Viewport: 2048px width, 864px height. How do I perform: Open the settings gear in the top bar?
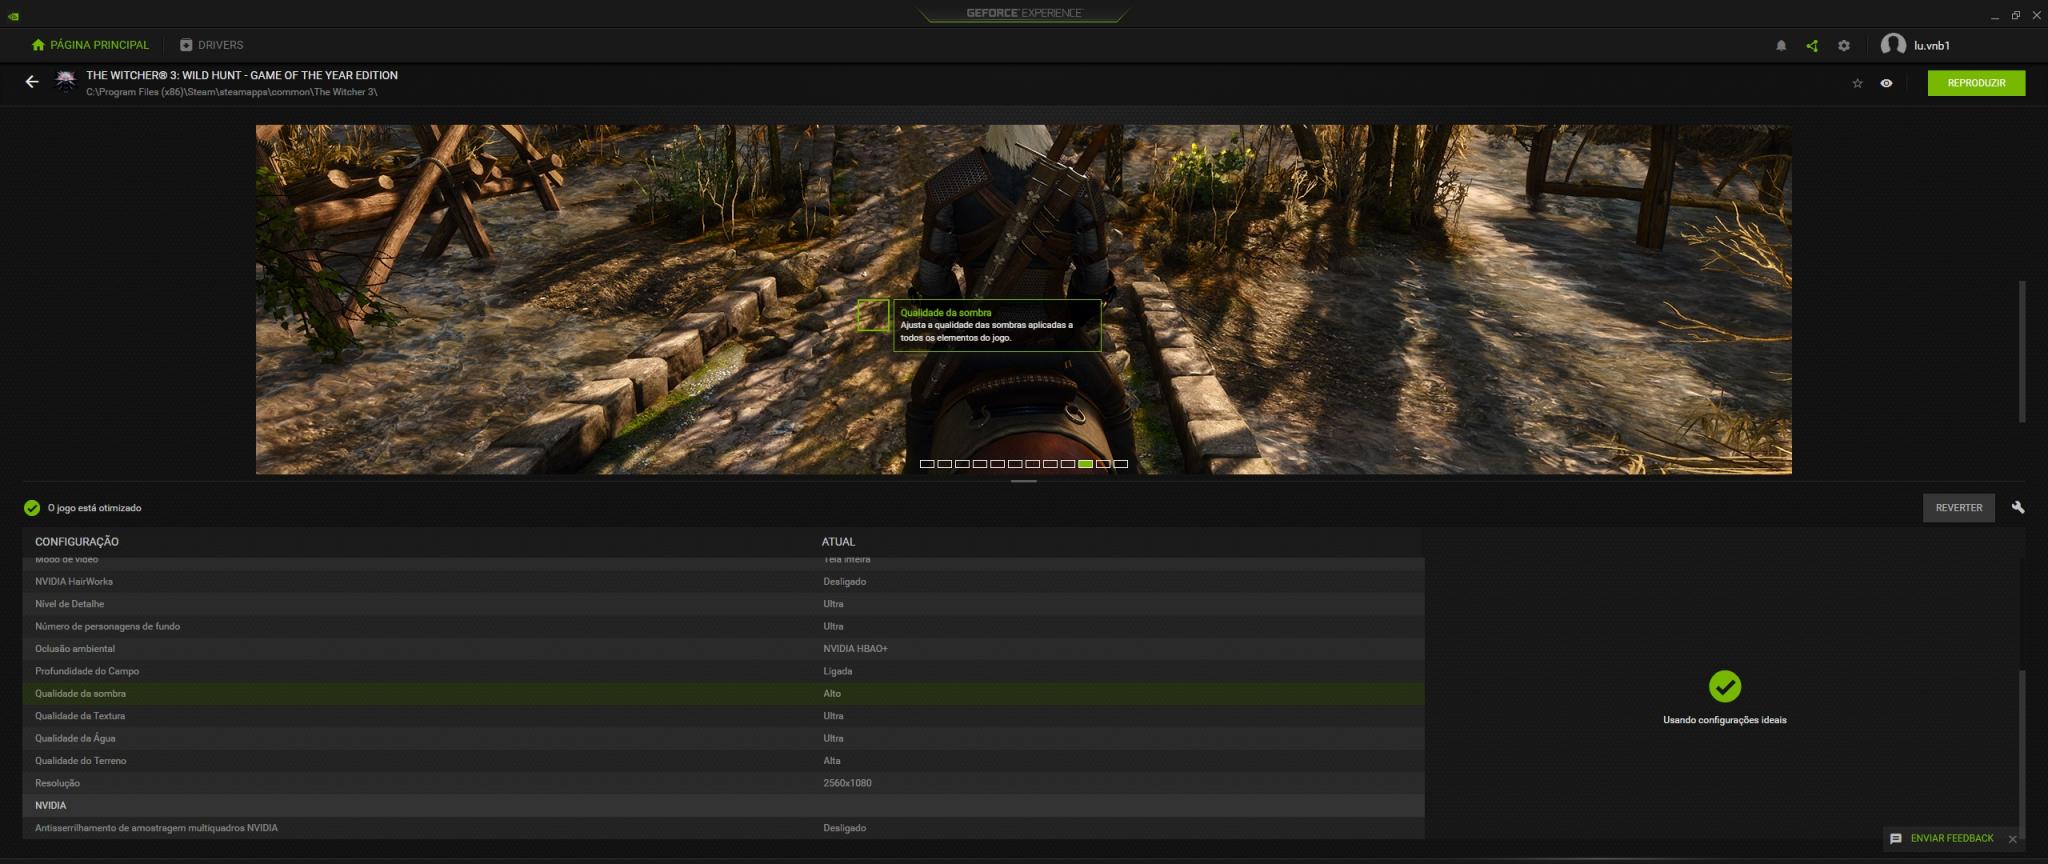click(x=1844, y=45)
